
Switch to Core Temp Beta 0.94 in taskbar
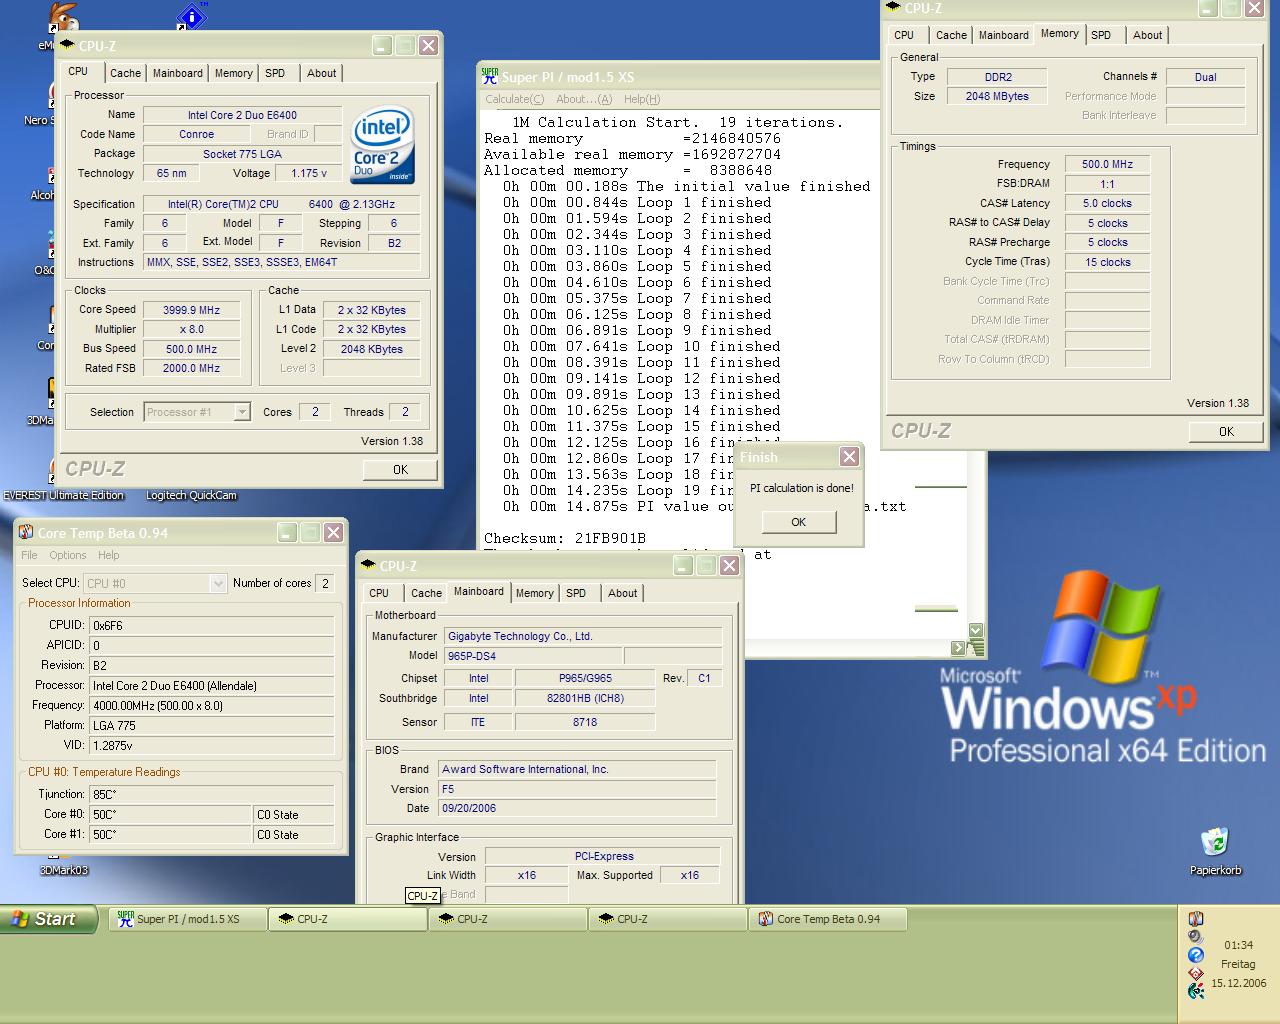827,919
